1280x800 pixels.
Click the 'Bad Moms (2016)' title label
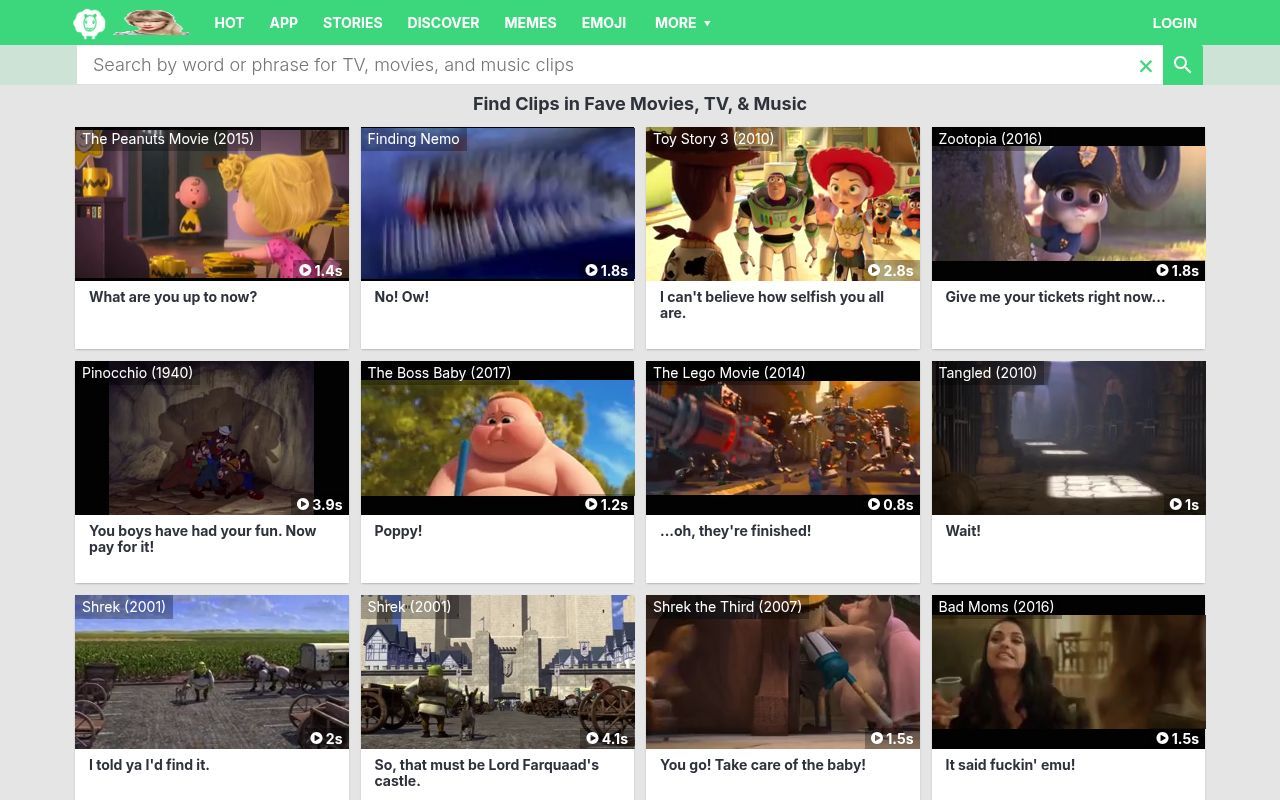[996, 607]
